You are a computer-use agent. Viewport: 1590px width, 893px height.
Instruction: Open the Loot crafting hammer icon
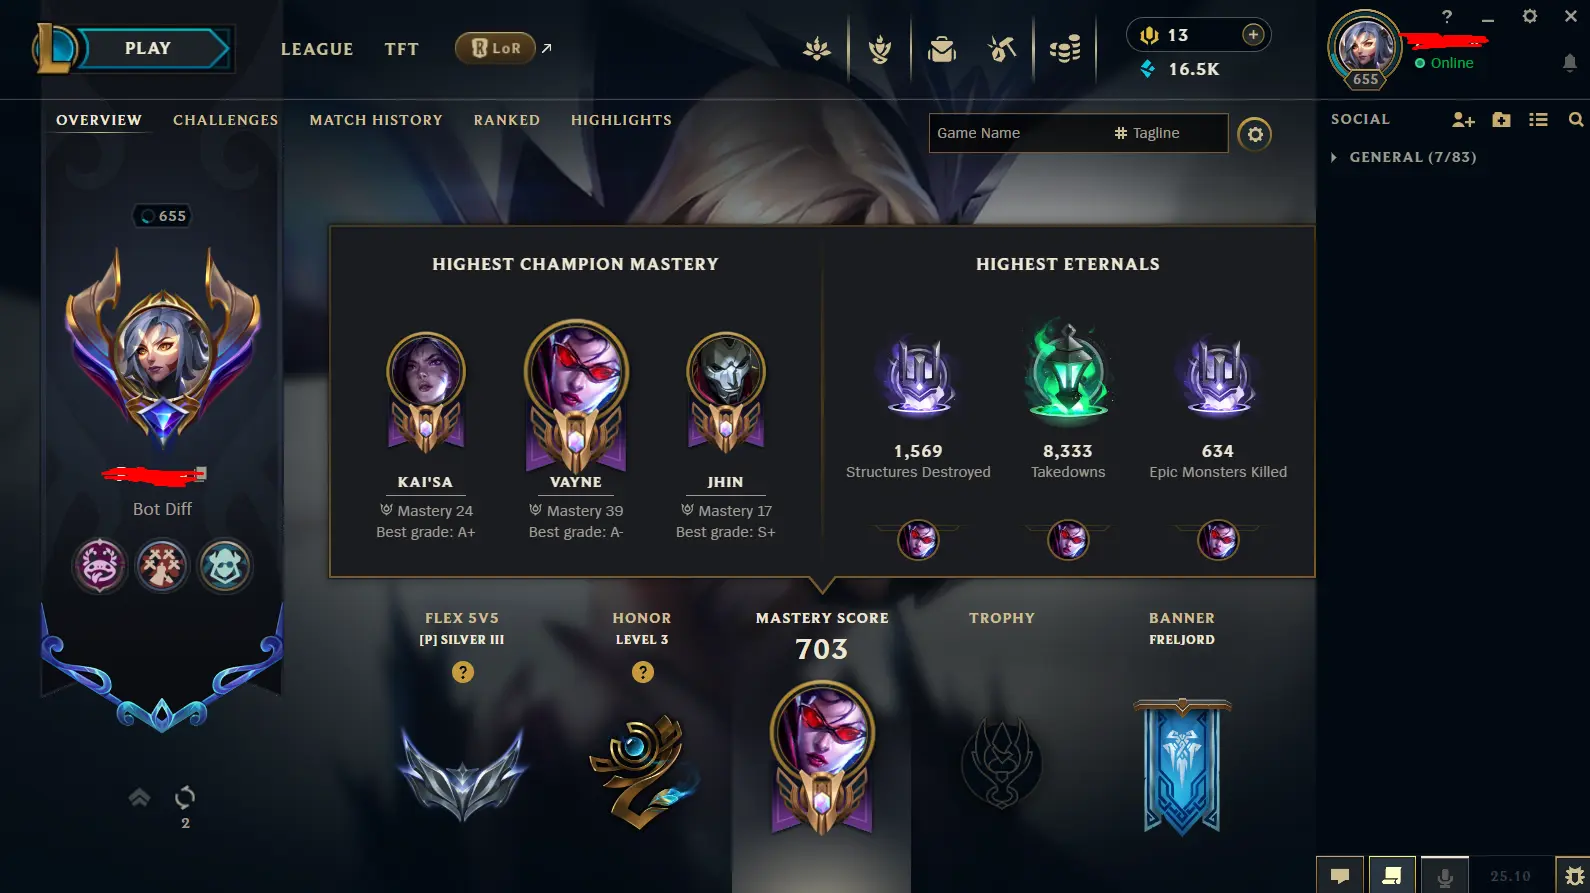(1002, 48)
